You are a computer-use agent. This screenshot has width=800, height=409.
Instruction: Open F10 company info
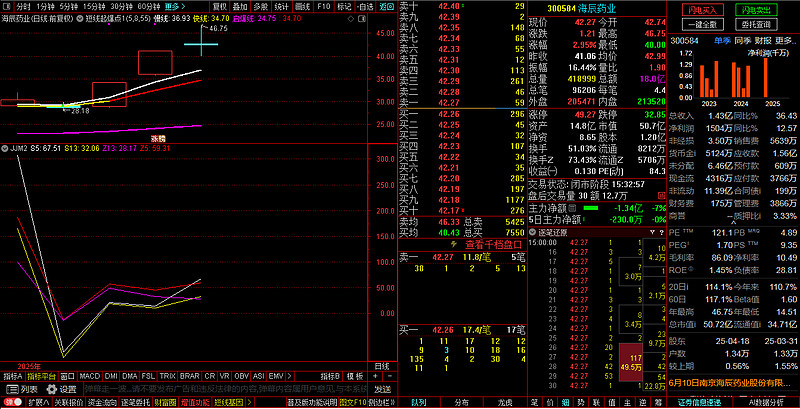click(x=323, y=7)
